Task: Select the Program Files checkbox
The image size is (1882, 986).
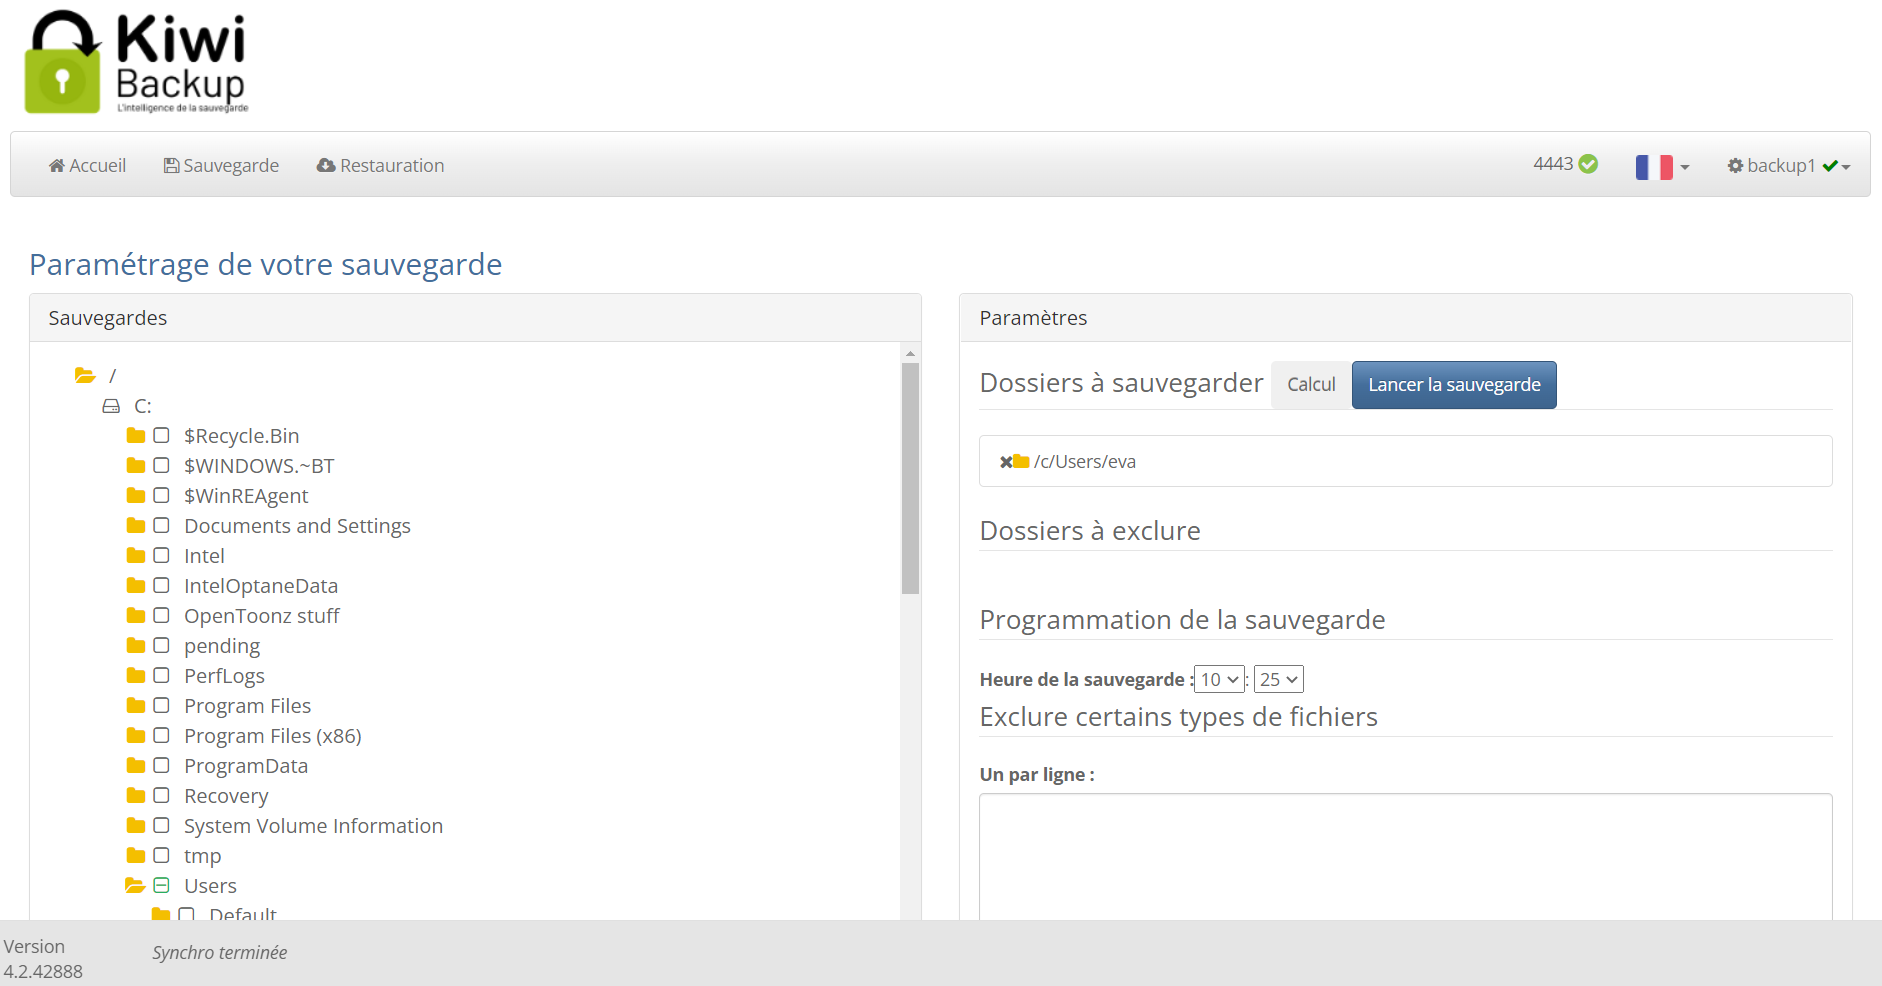Action: [161, 706]
